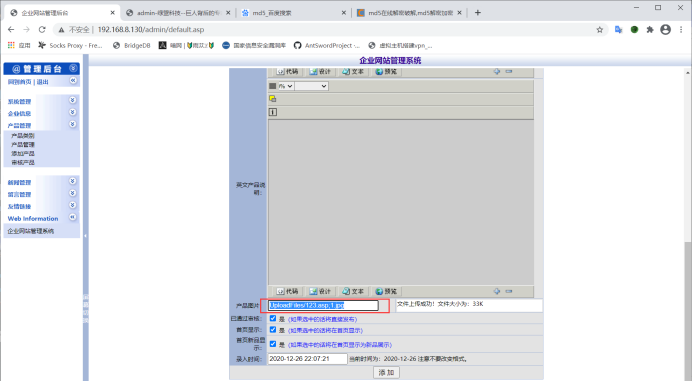Switch to the md5在线解密破解 tab
The image size is (692, 381).
click(x=409, y=13)
